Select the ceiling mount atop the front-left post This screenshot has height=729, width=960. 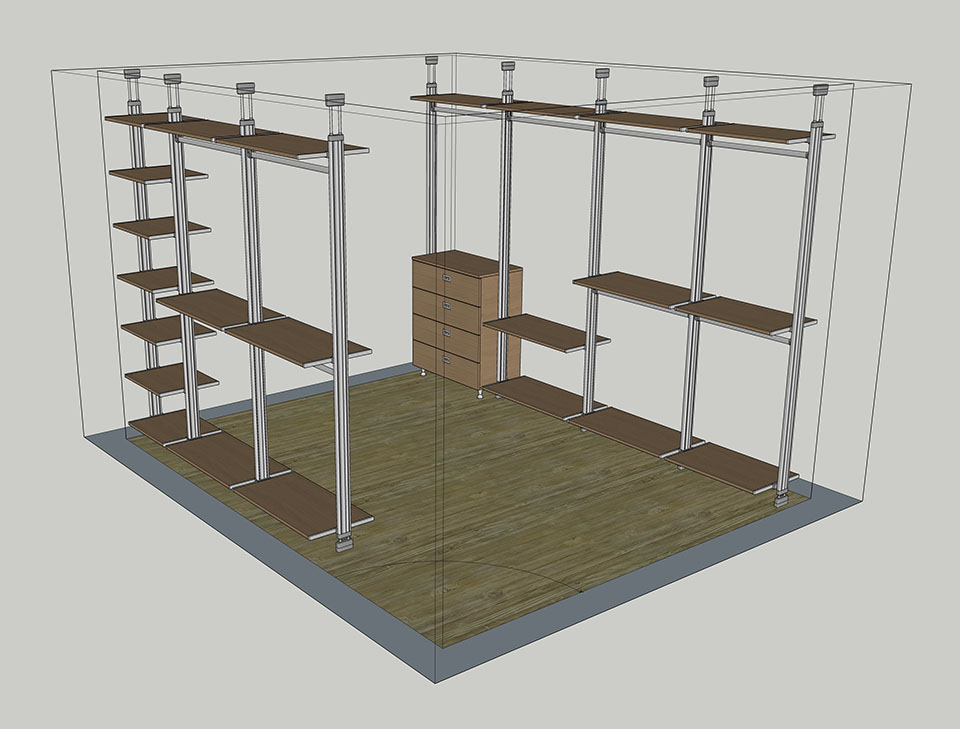(x=334, y=101)
